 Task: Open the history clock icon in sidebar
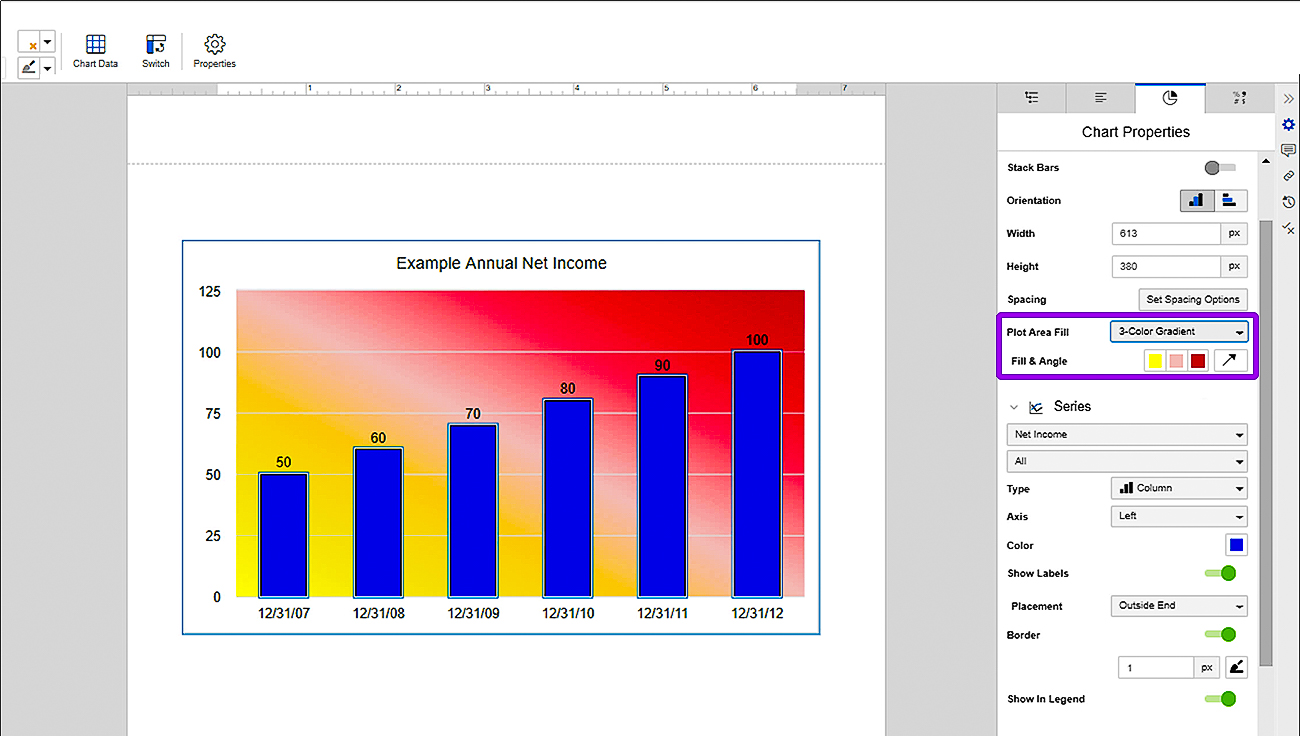tap(1288, 202)
